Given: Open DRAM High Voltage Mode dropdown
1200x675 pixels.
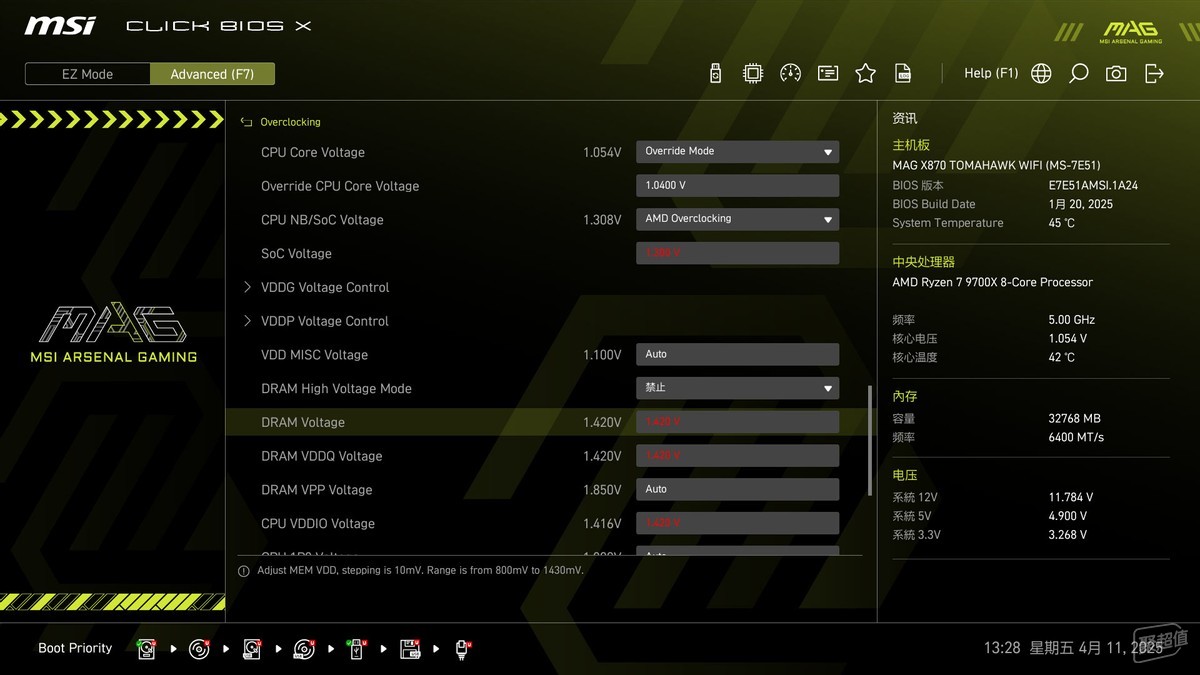Looking at the screenshot, I should point(737,387).
